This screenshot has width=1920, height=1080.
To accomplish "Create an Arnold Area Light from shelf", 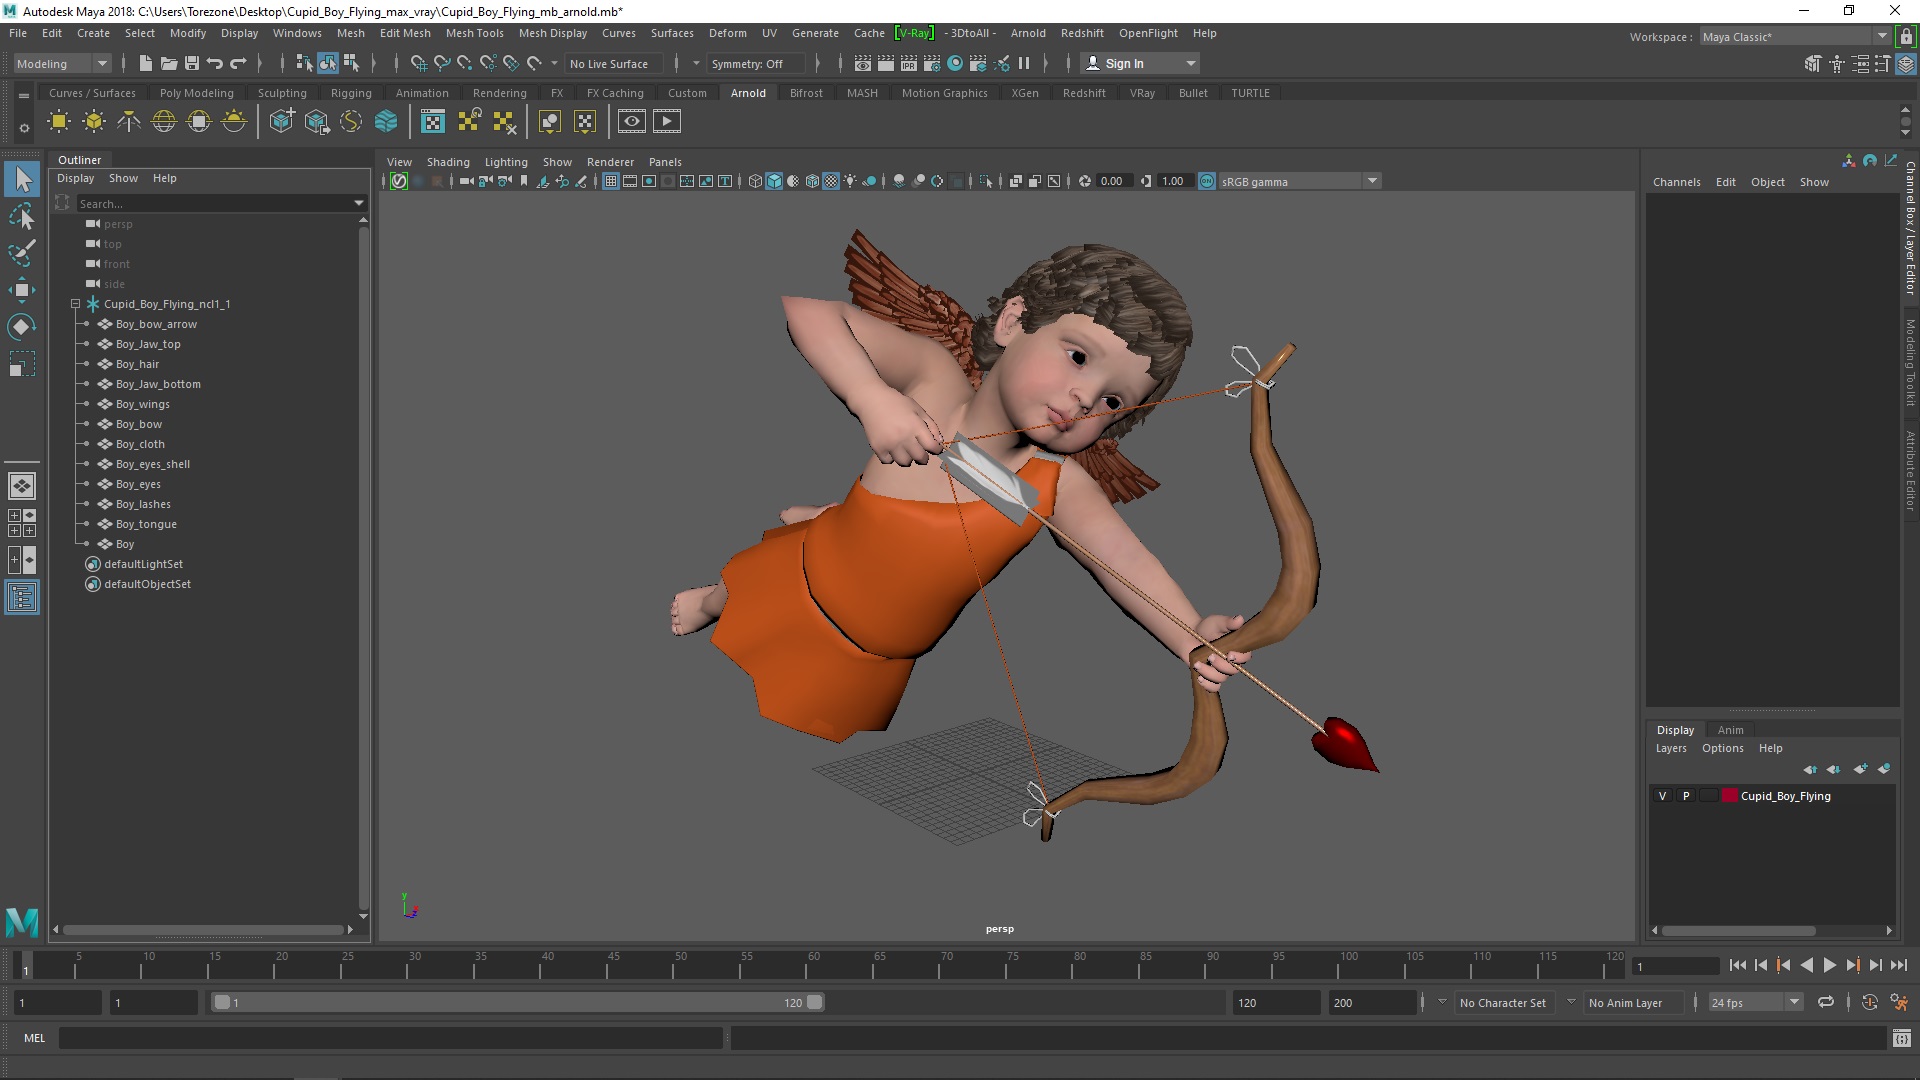I will [59, 122].
